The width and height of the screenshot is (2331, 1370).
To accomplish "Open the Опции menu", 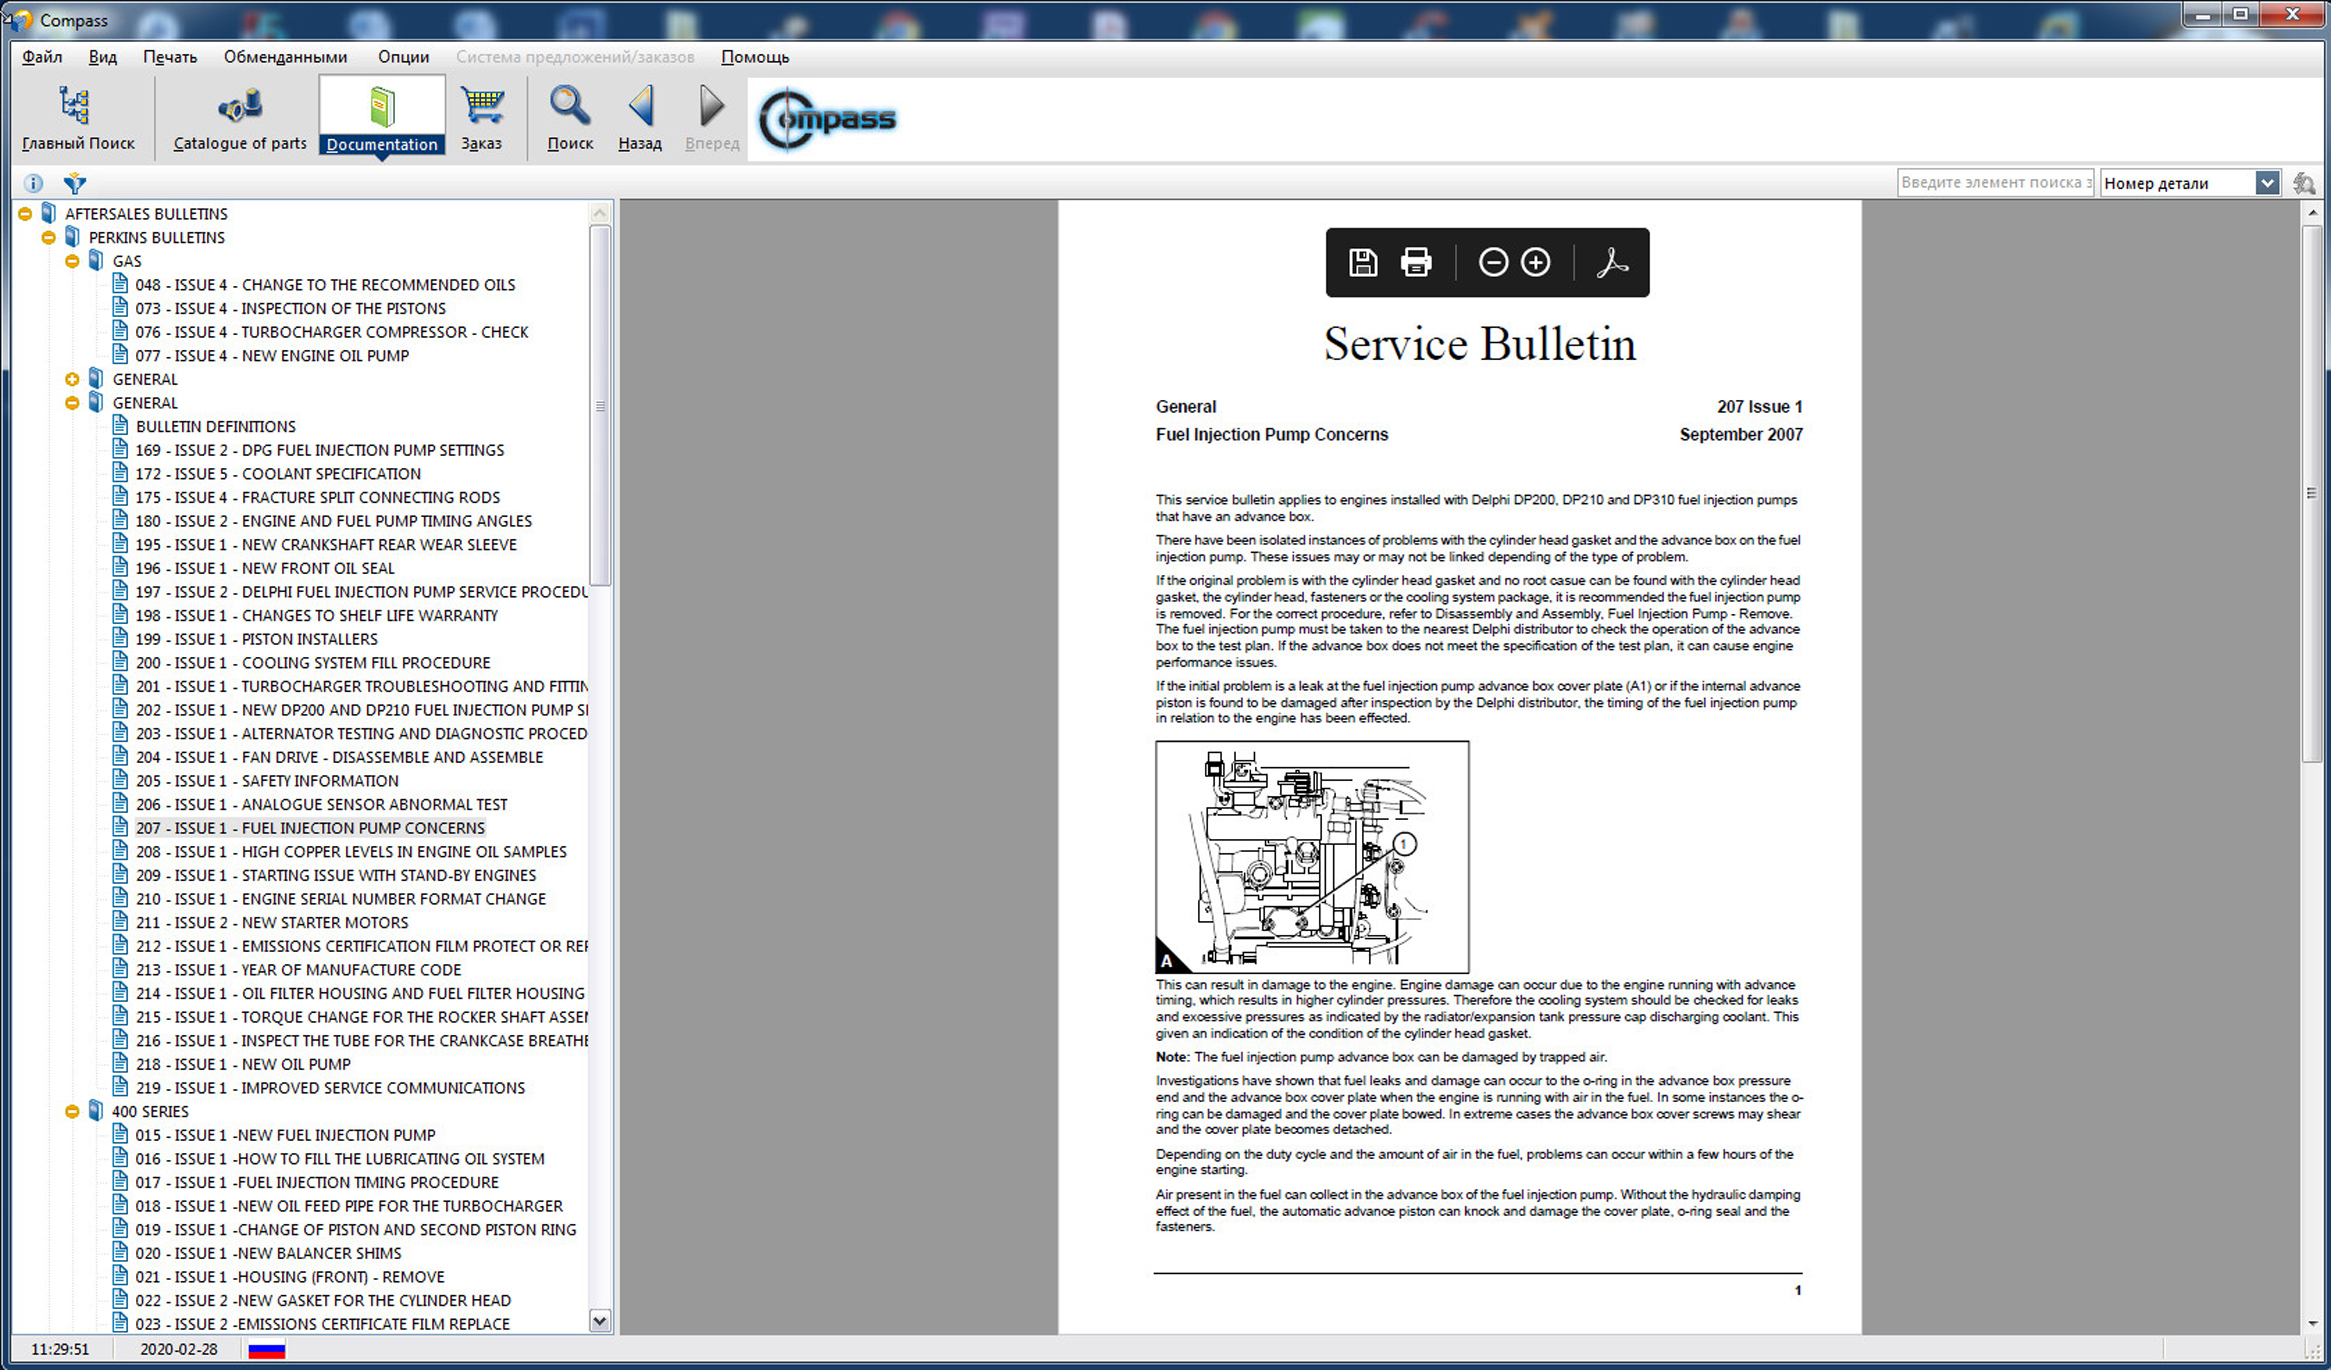I will [403, 57].
